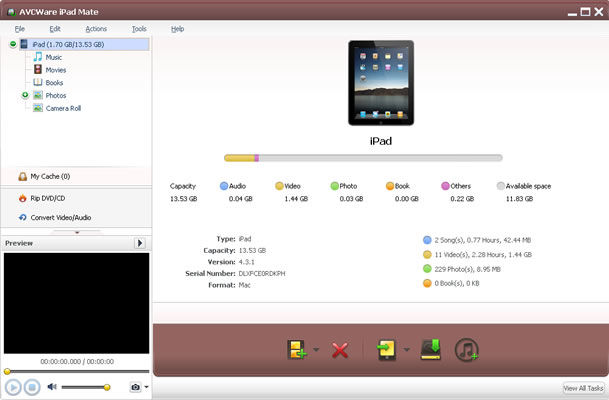Image resolution: width=609 pixels, height=400 pixels.
Task: Click the '11 Video(s)' summary line
Action: point(483,255)
